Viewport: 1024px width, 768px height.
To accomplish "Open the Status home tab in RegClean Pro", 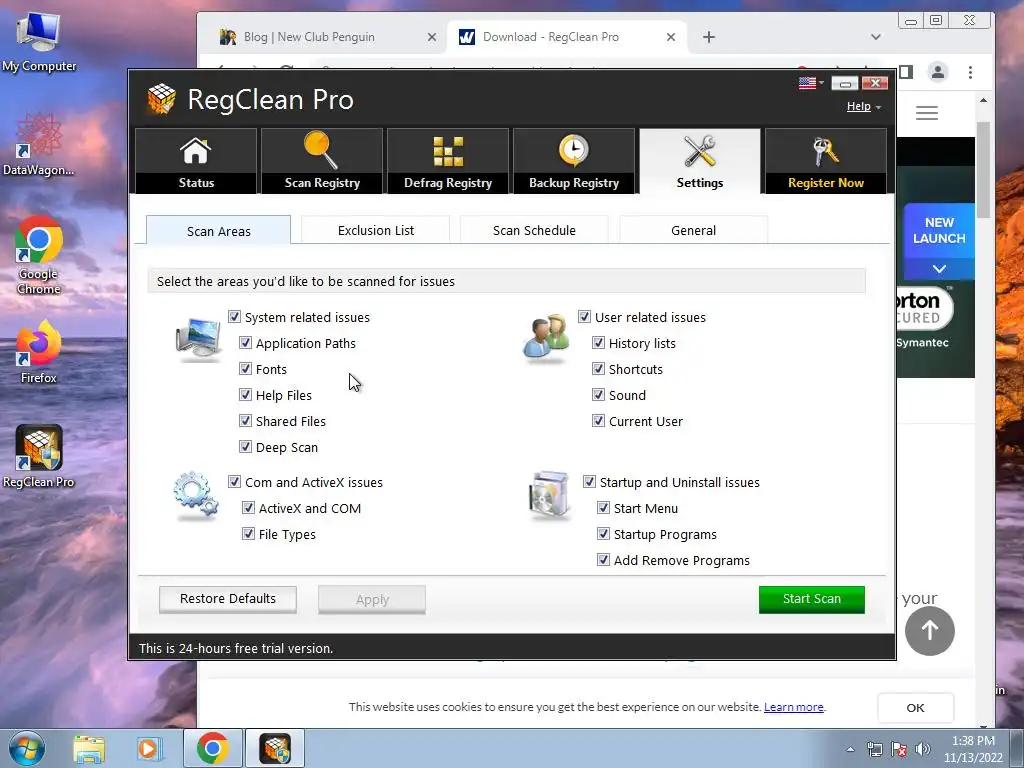I will coord(196,161).
